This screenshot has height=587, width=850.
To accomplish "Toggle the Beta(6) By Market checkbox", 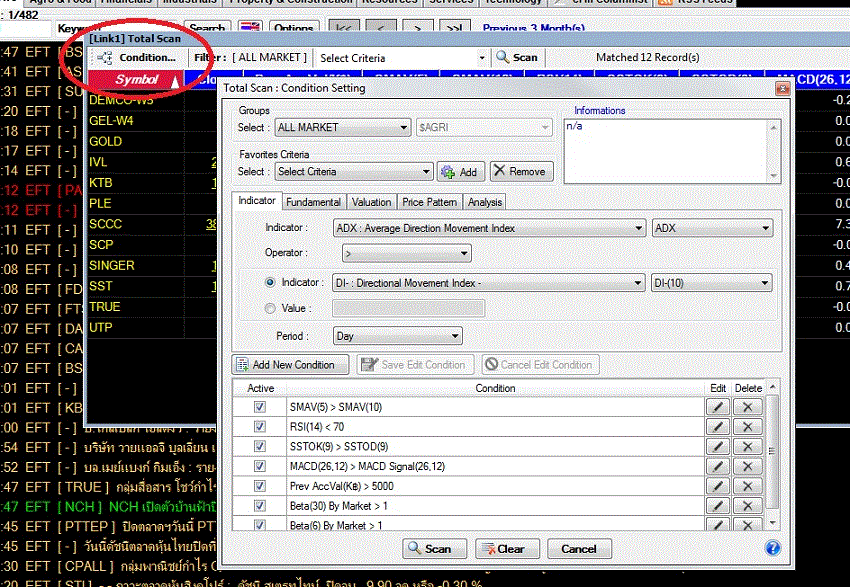I will coord(260,525).
